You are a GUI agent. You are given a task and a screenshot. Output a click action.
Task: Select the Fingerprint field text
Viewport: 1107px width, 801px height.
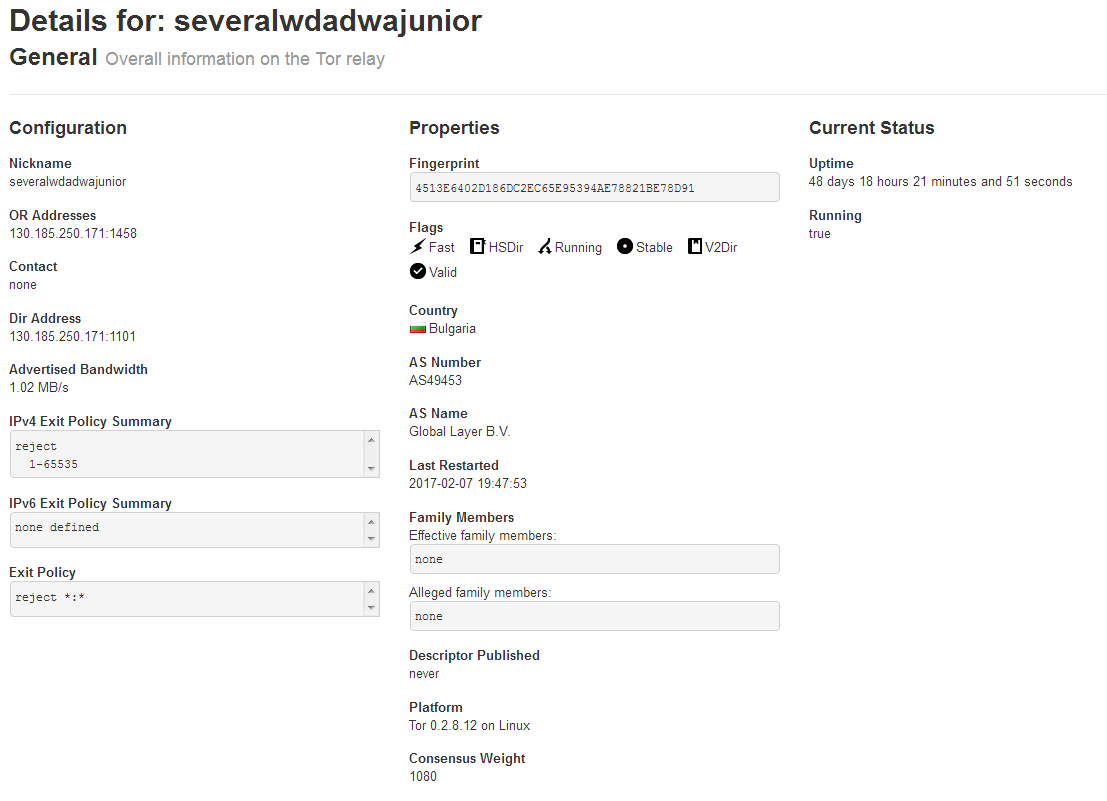tap(555, 188)
